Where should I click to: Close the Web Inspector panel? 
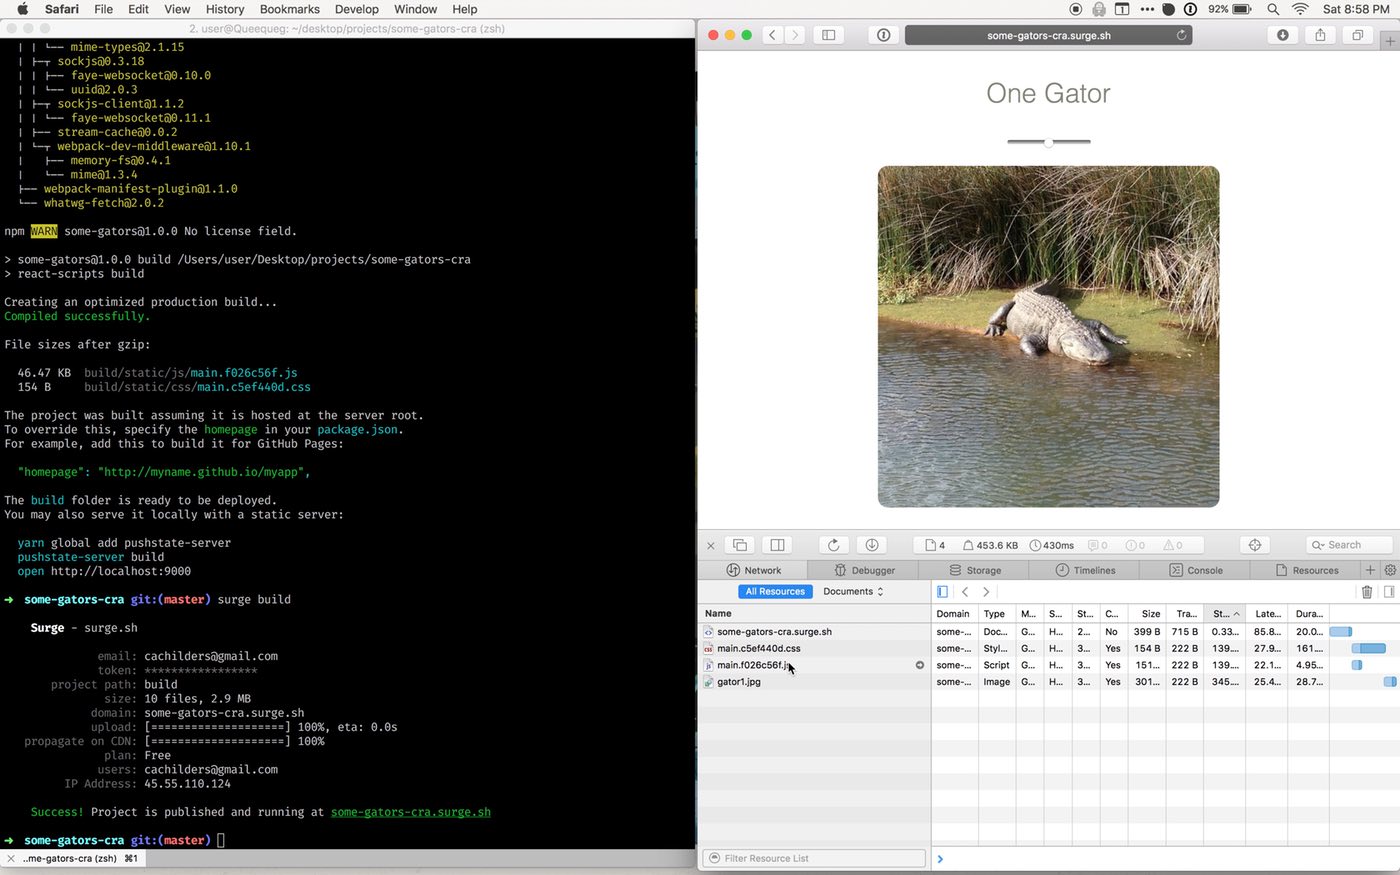tap(711, 545)
